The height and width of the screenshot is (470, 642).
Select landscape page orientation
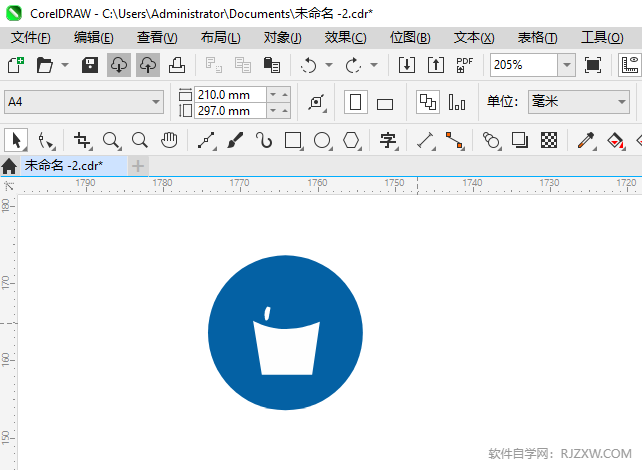pos(385,104)
